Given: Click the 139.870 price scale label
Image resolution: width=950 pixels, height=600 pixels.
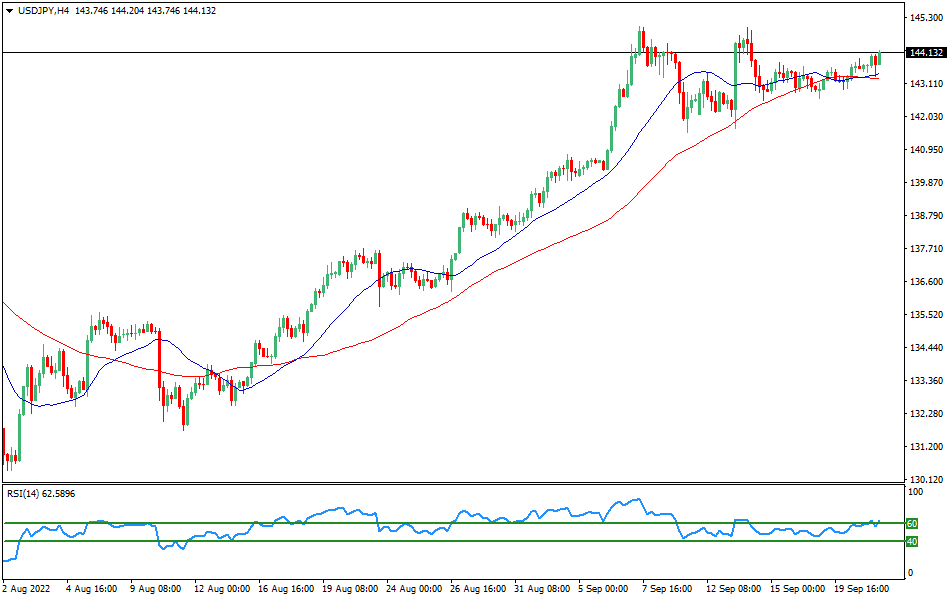Looking at the screenshot, I should [926, 183].
